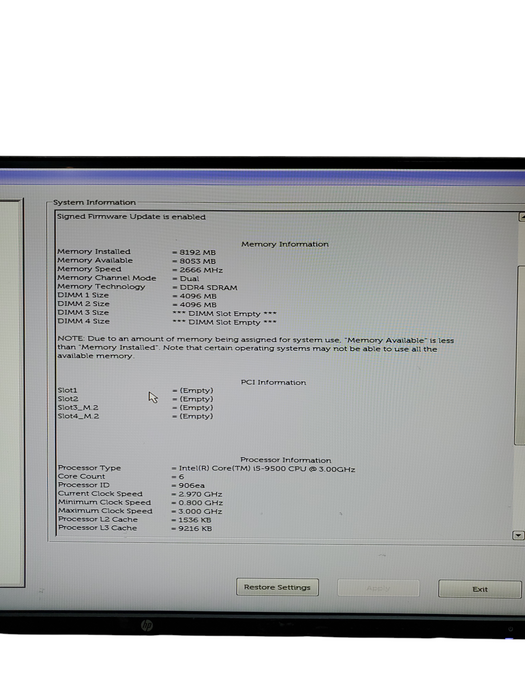Click the 'DIMM 4 Size' label

83,321
